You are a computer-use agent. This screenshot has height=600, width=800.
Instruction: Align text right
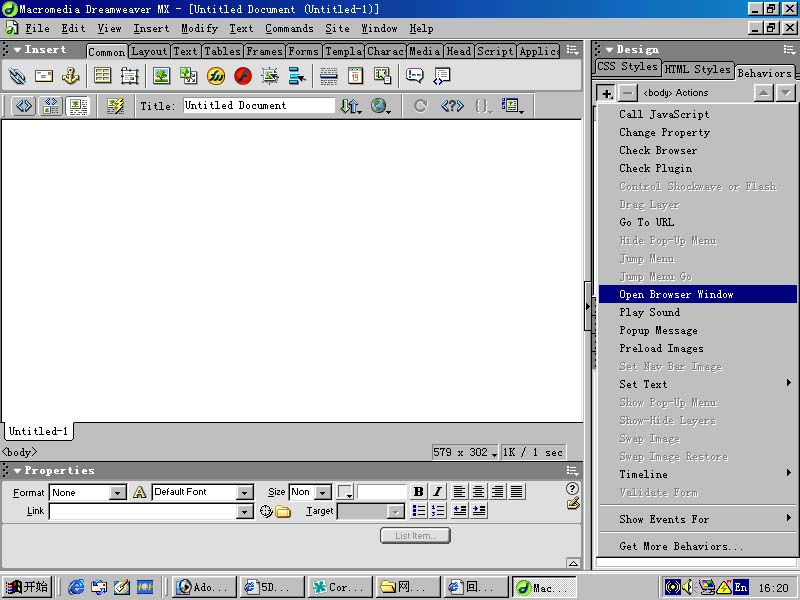point(497,492)
